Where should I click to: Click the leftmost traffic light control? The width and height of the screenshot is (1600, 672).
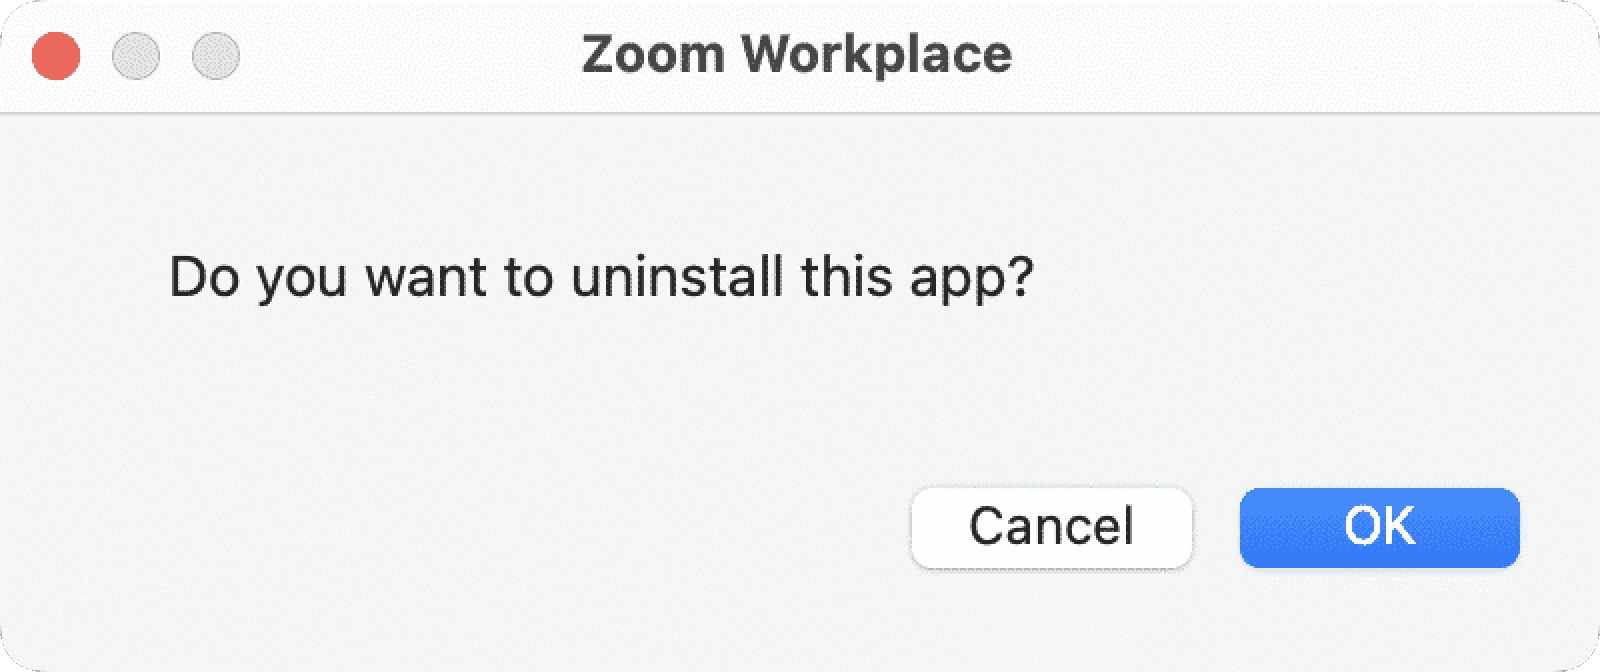click(x=56, y=57)
